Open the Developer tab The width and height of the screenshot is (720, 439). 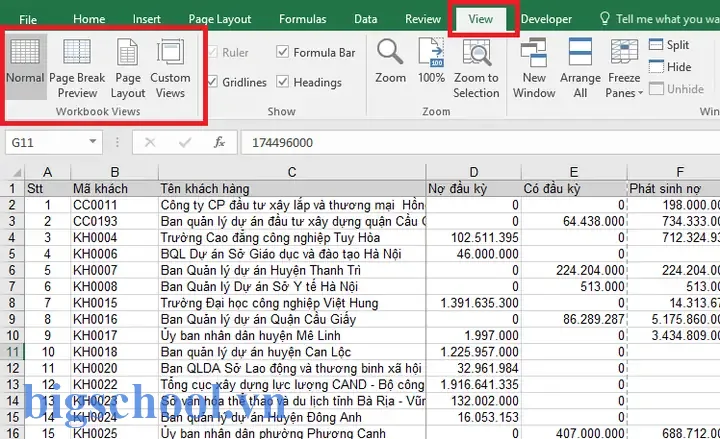click(546, 19)
